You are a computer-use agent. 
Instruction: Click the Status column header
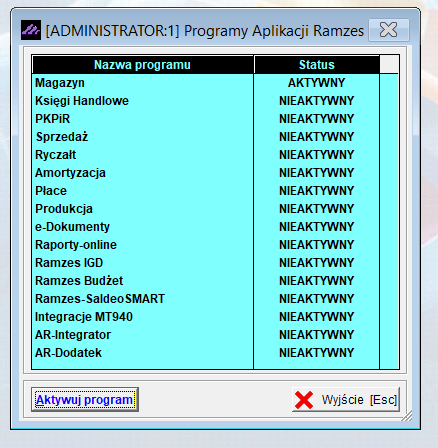317,65
